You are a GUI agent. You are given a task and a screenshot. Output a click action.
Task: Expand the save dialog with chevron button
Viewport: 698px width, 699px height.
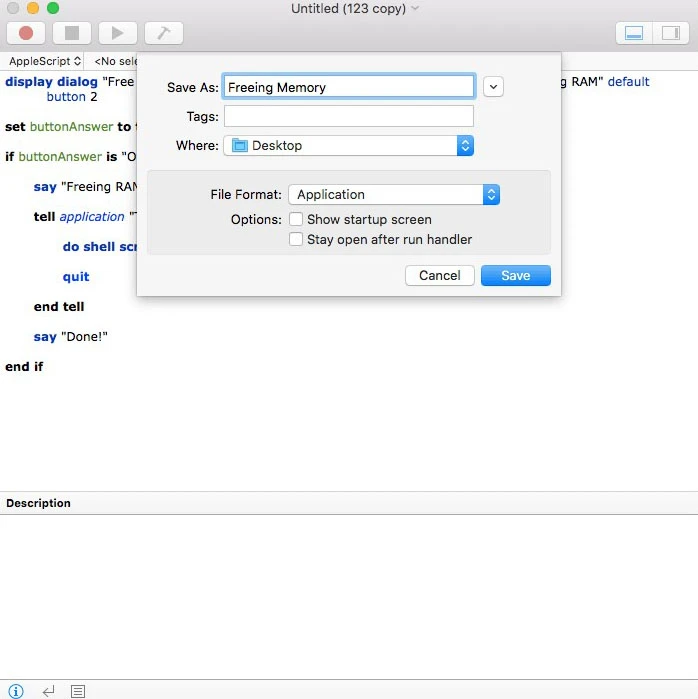point(493,87)
